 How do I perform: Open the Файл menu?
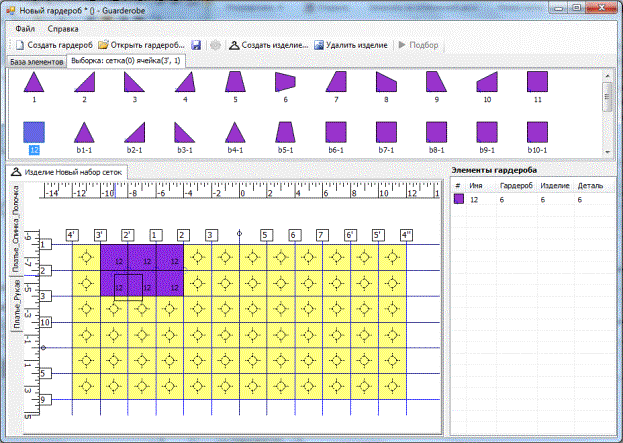pos(25,29)
